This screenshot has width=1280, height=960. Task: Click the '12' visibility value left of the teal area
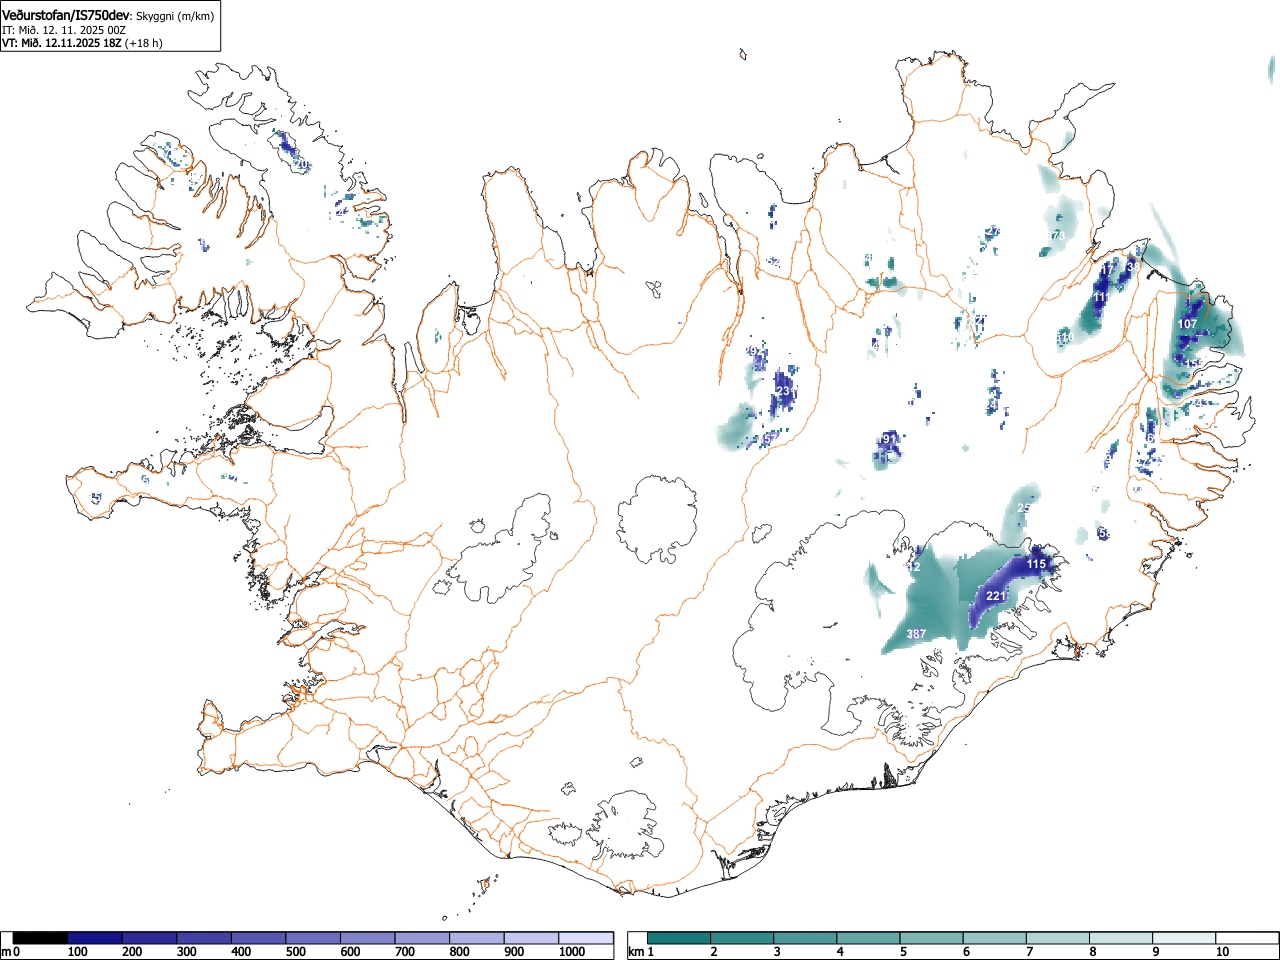pyautogui.click(x=913, y=567)
